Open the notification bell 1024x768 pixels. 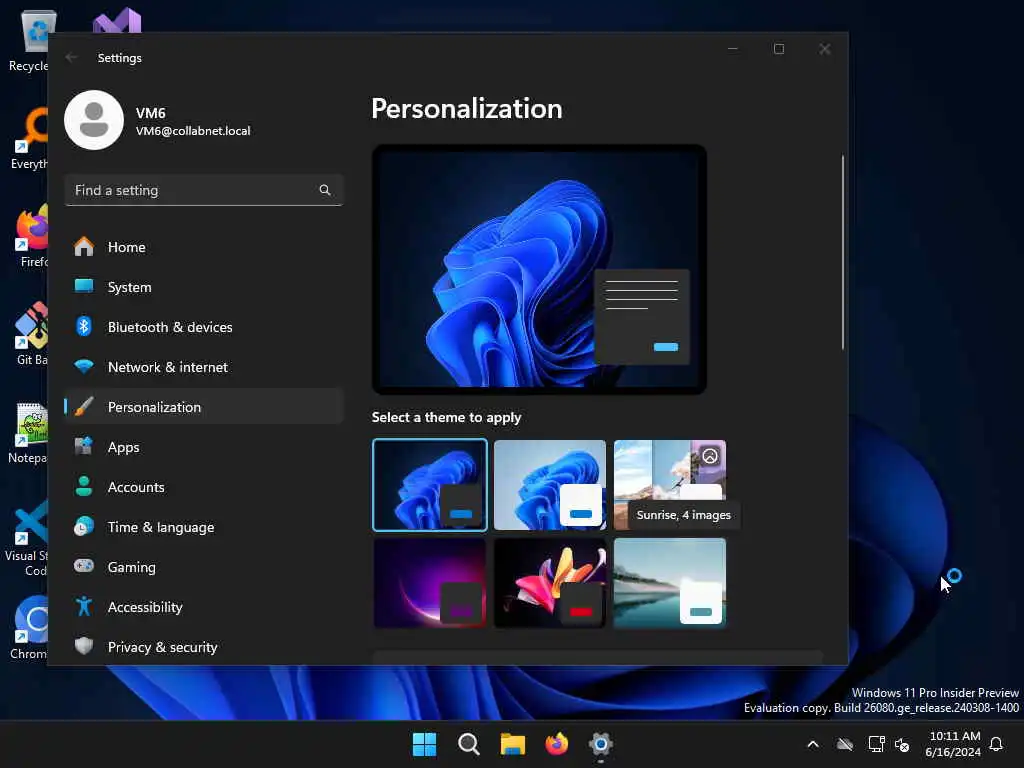pyautogui.click(x=996, y=744)
